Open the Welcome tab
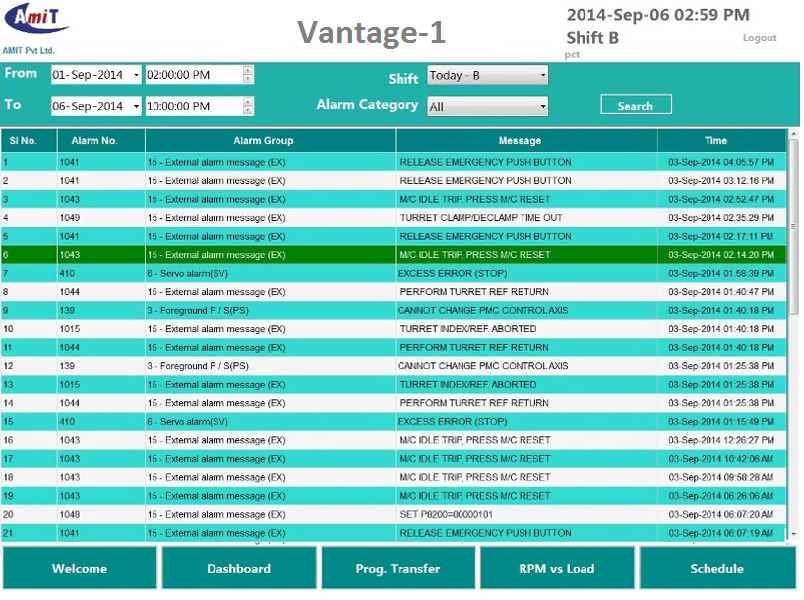The height and width of the screenshot is (600, 804). pos(79,568)
